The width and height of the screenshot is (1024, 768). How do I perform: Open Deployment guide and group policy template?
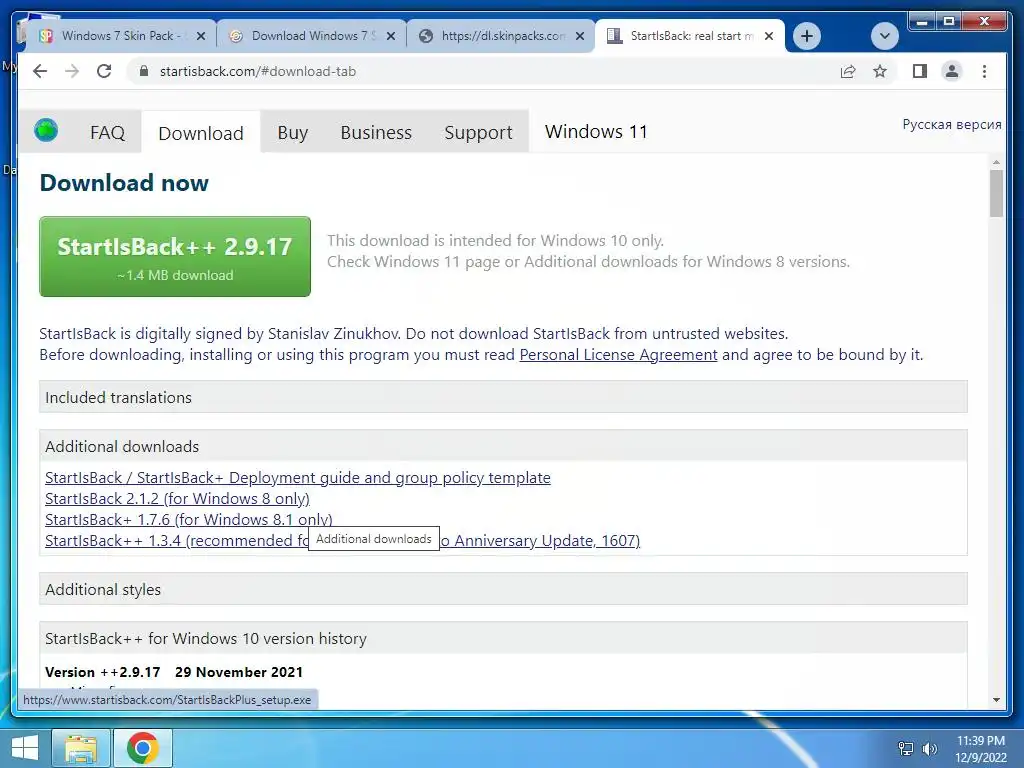tap(298, 477)
